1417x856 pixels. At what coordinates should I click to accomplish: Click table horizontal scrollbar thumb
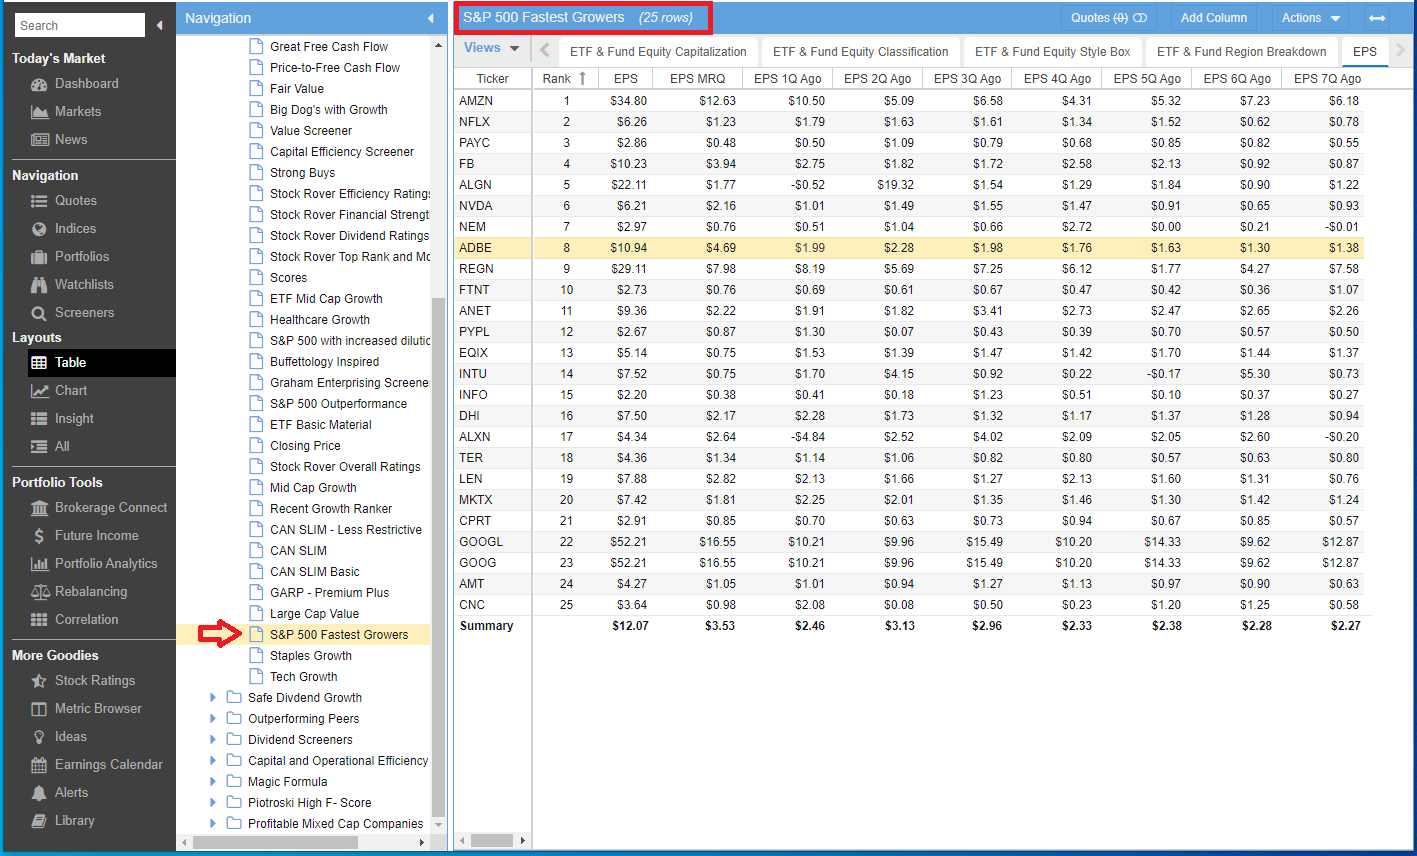pos(491,841)
